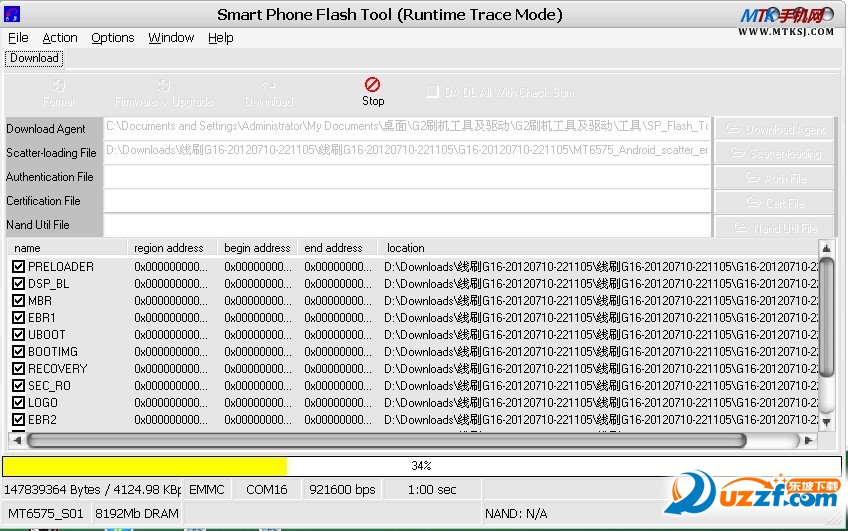
Task: Click the Nand Util File field
Action: (407, 225)
